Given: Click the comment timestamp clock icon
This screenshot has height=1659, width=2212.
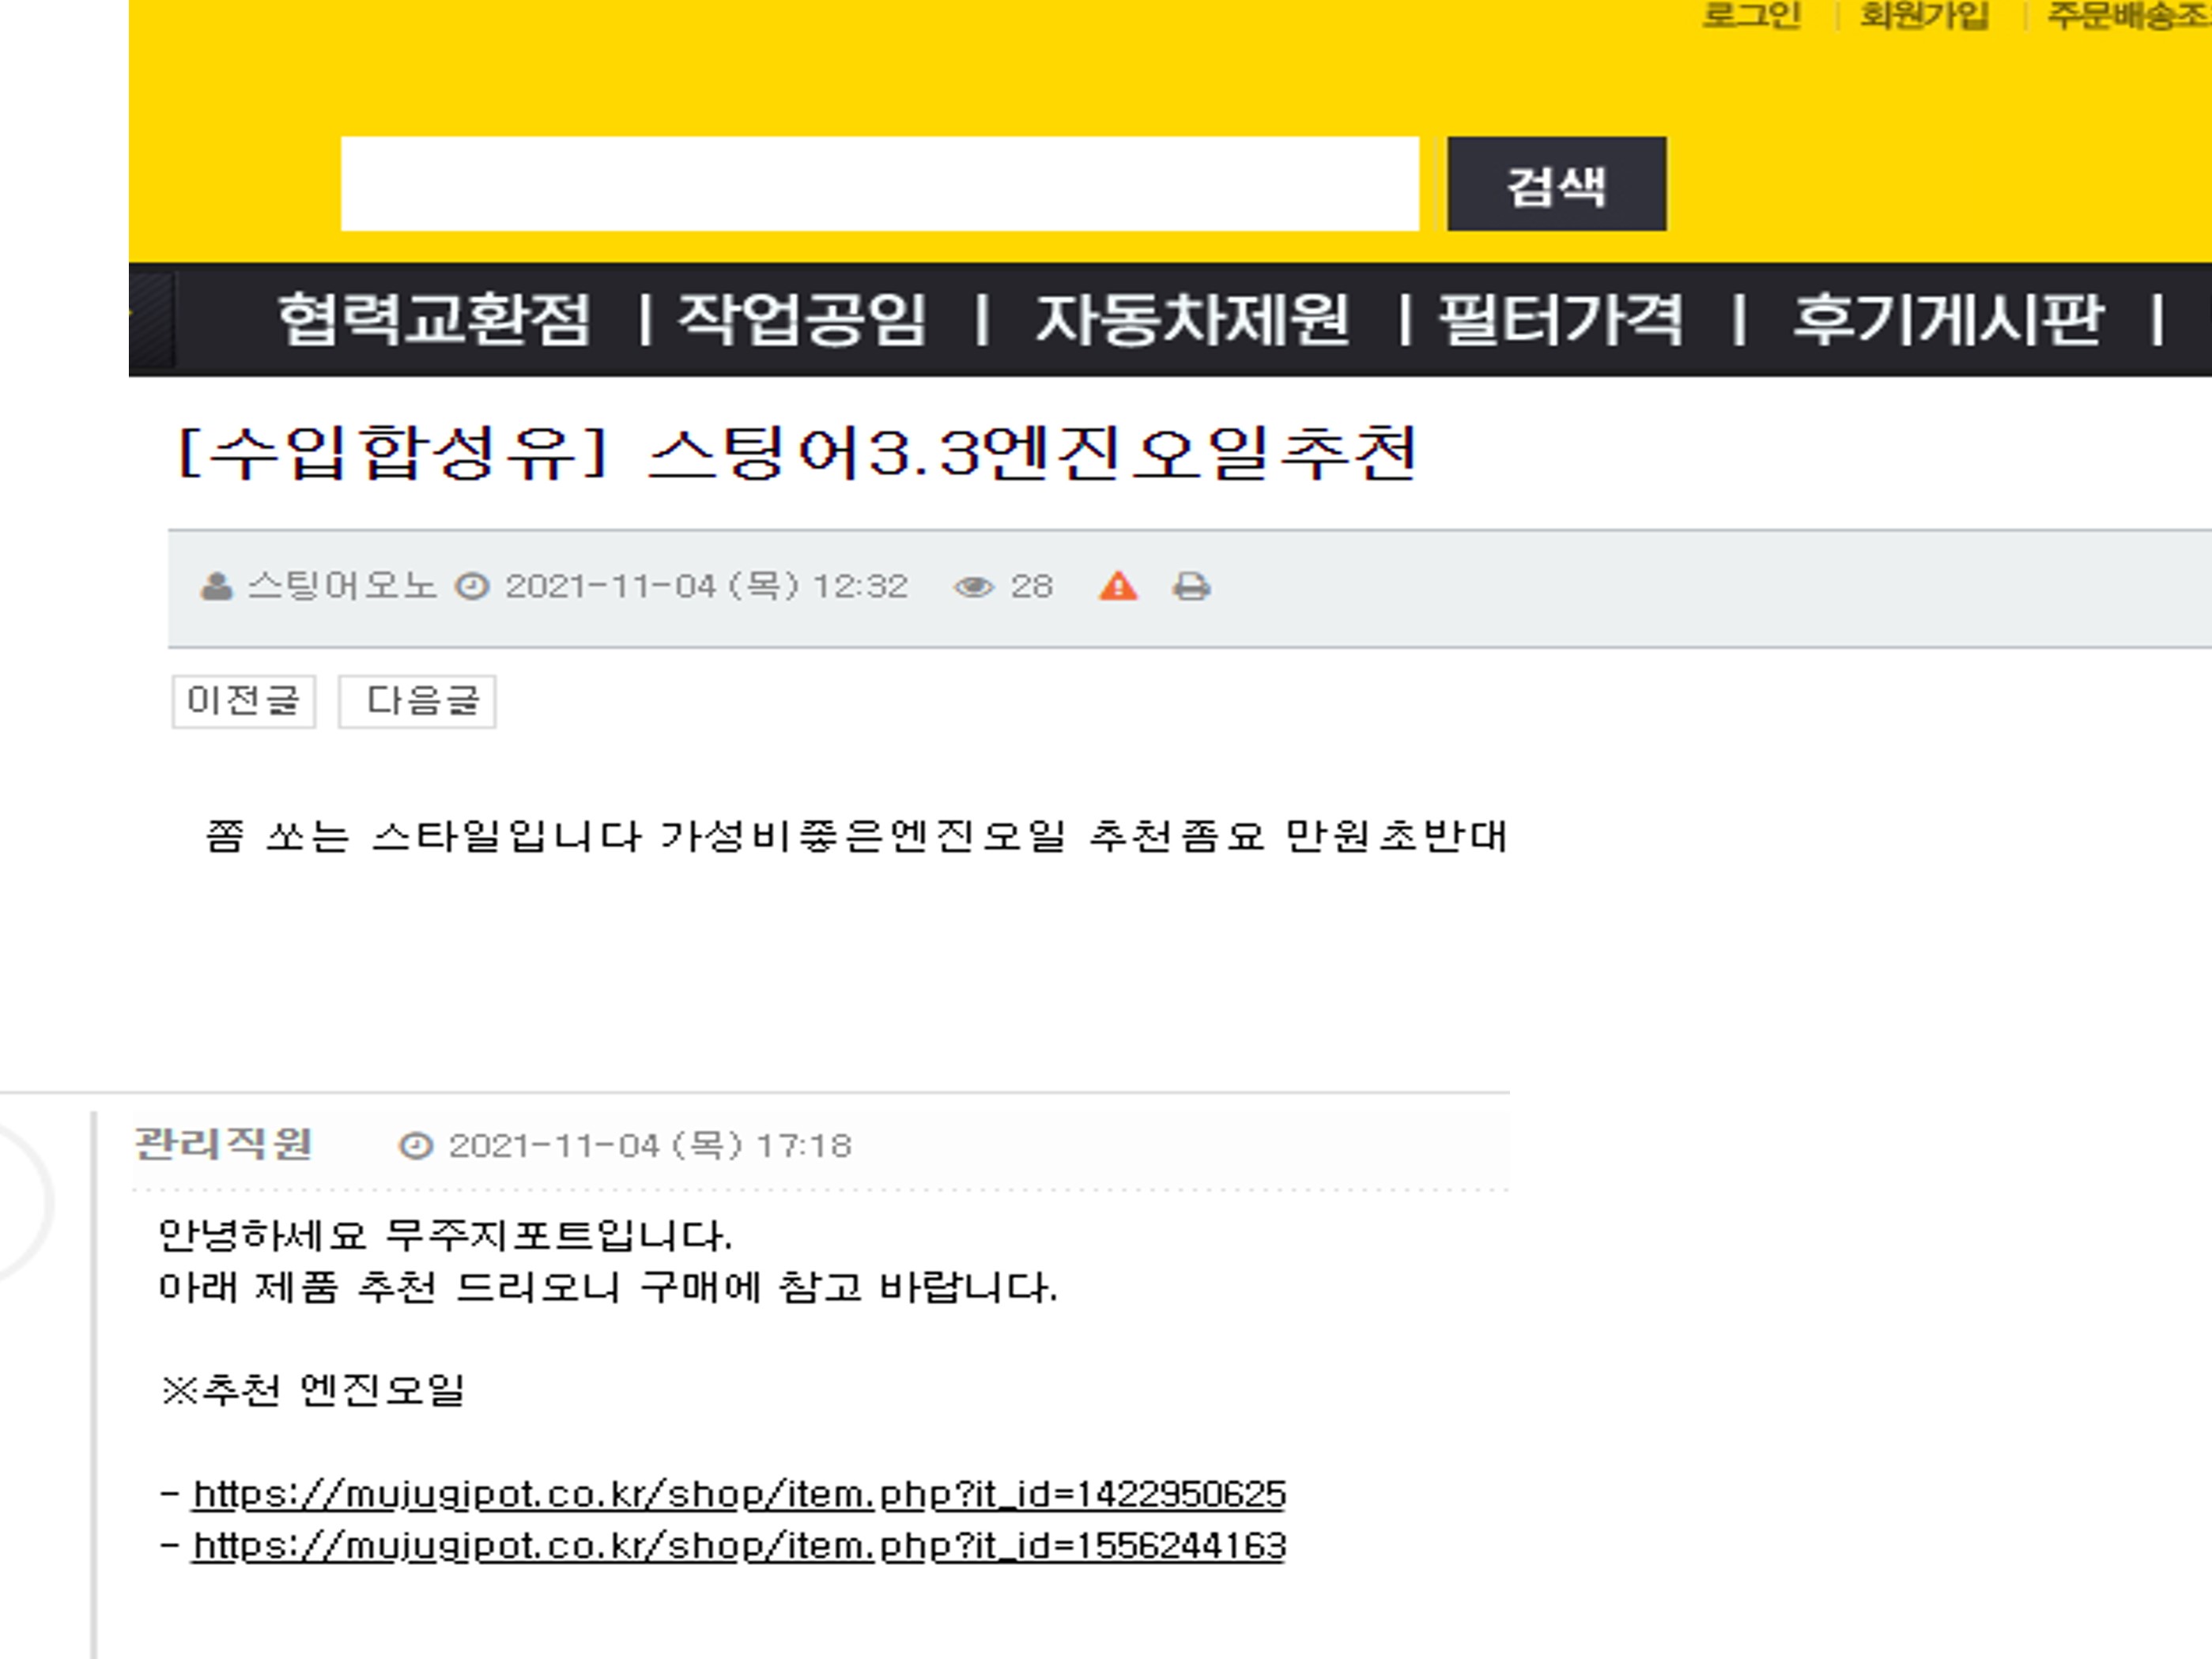Looking at the screenshot, I should point(416,1145).
